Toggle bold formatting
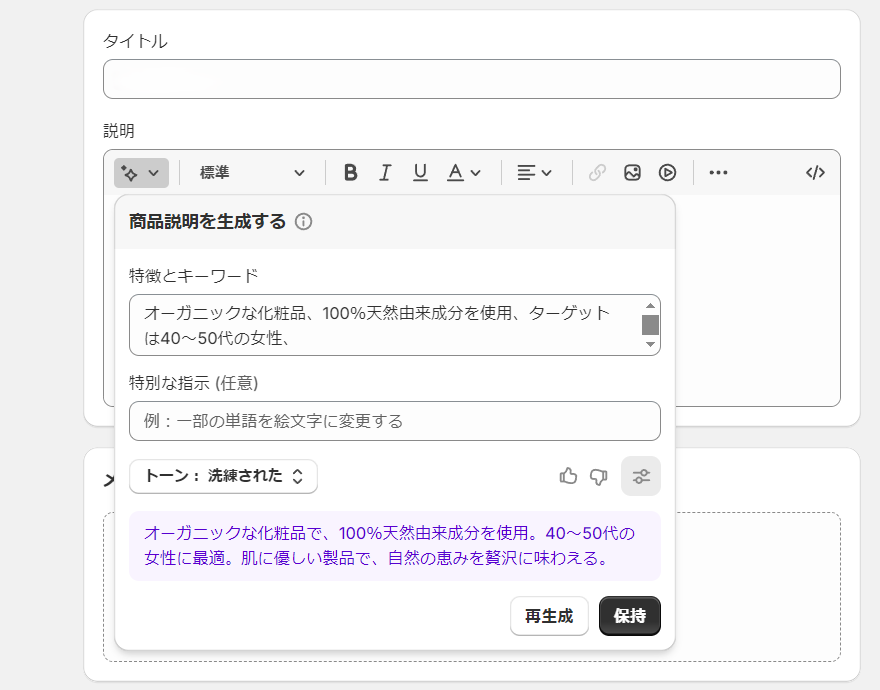The image size is (880, 690). point(351,173)
